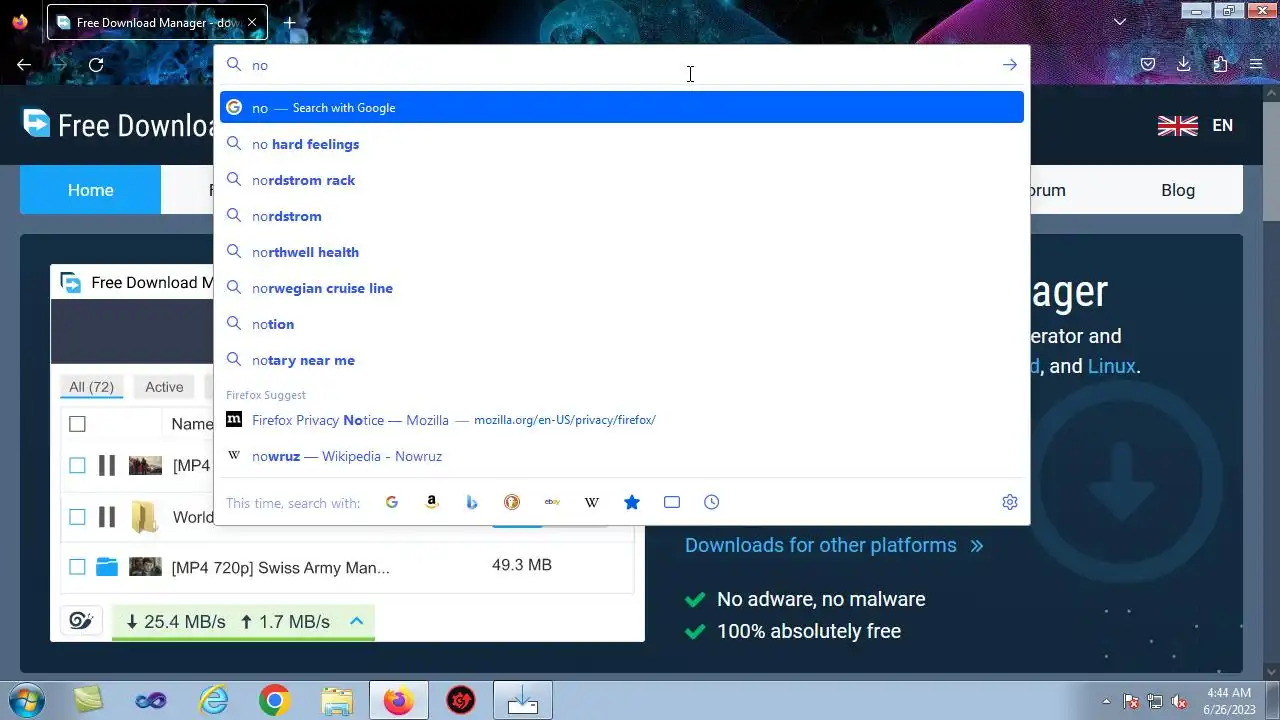The width and height of the screenshot is (1280, 720).
Task: Expand the speed indicator chevron in FDM preview
Action: pos(356,621)
